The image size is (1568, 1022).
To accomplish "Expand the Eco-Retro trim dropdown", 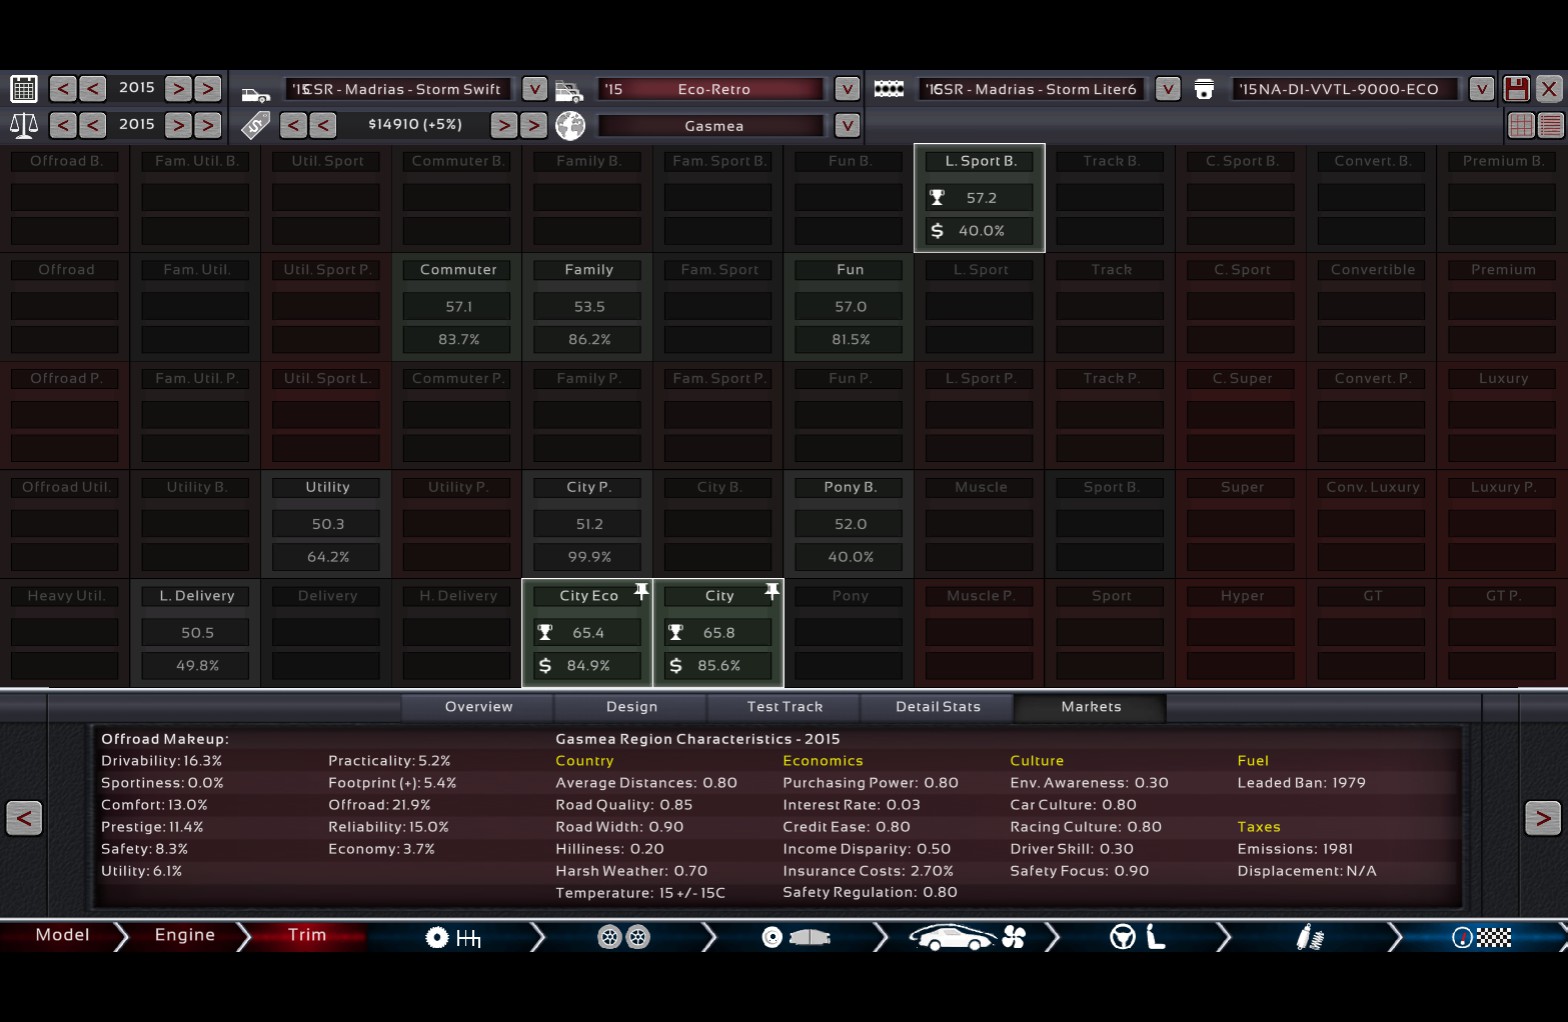I will coord(847,89).
